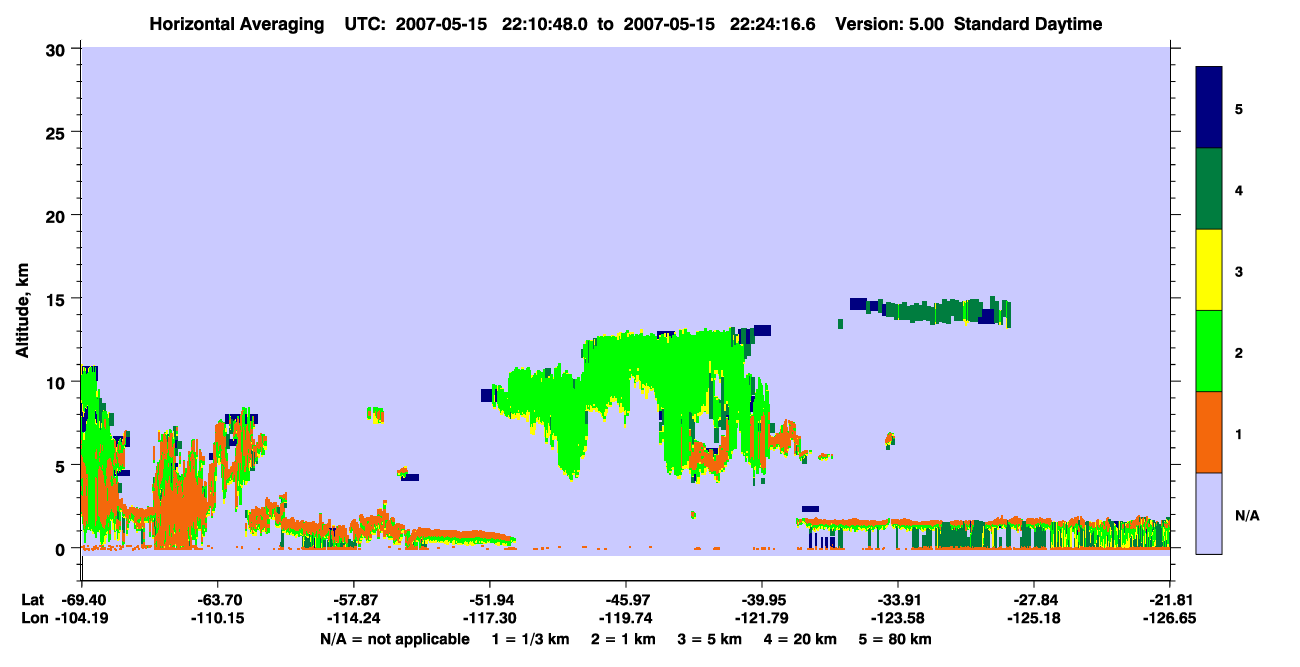
Task: Click latitude value -63.70
Action: (218, 600)
